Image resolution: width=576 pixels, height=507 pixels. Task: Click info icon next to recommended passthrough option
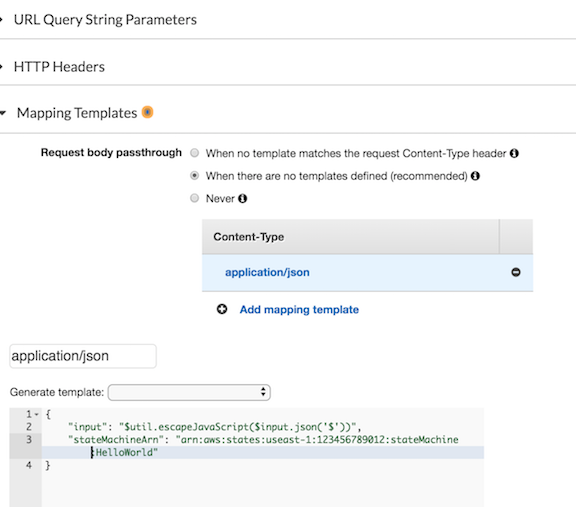pos(475,176)
